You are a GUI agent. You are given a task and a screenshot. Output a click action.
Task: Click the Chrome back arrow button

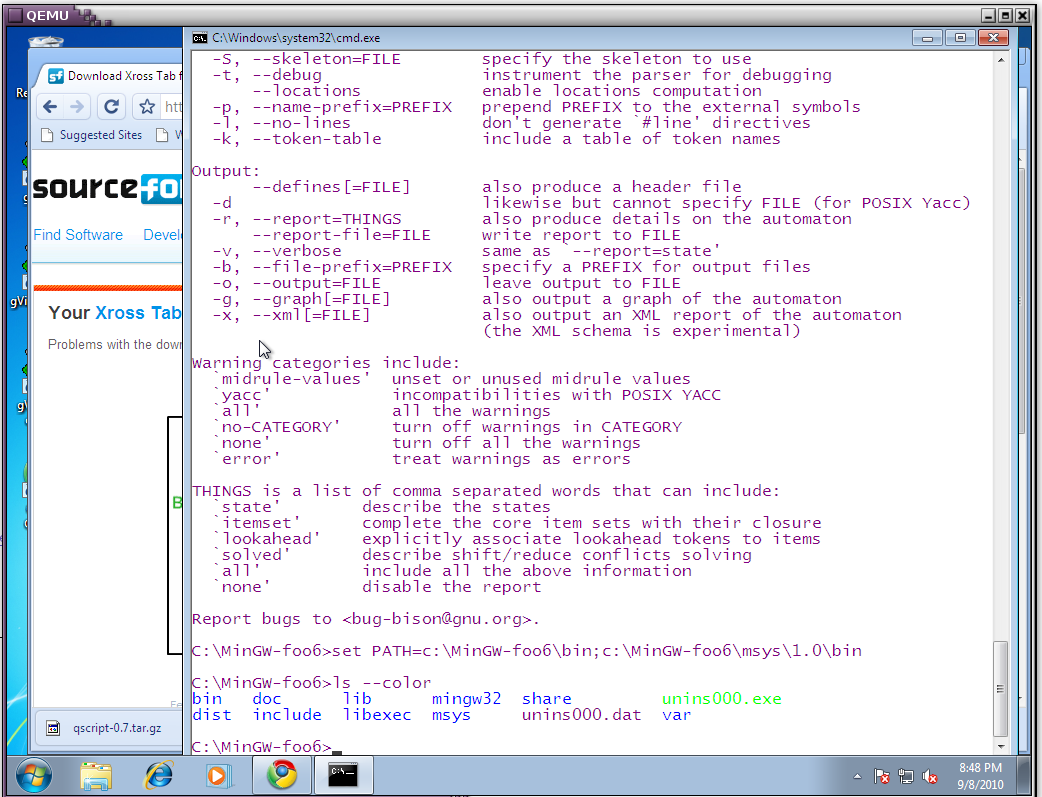pyautogui.click(x=49, y=107)
